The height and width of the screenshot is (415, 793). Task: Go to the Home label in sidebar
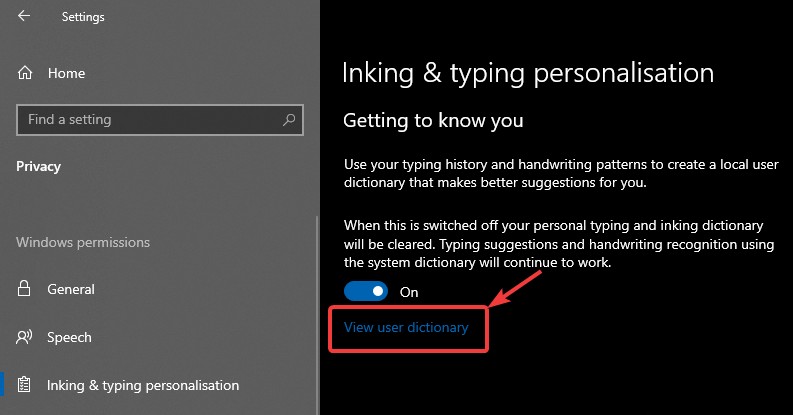pos(66,73)
